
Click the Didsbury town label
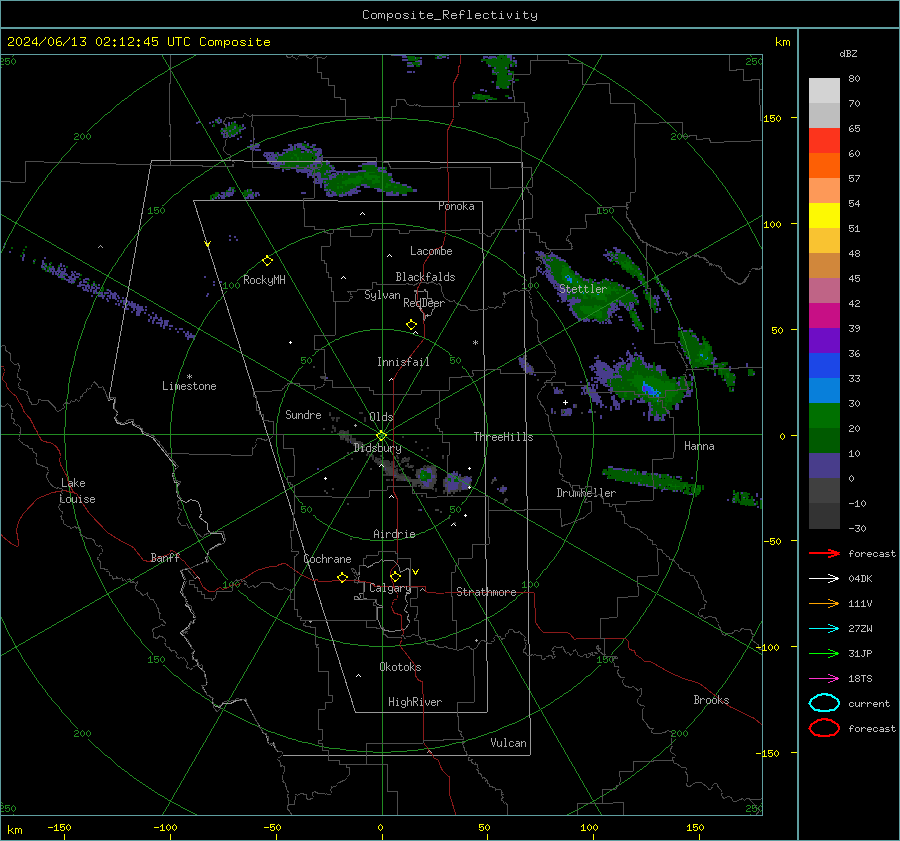coord(377,448)
